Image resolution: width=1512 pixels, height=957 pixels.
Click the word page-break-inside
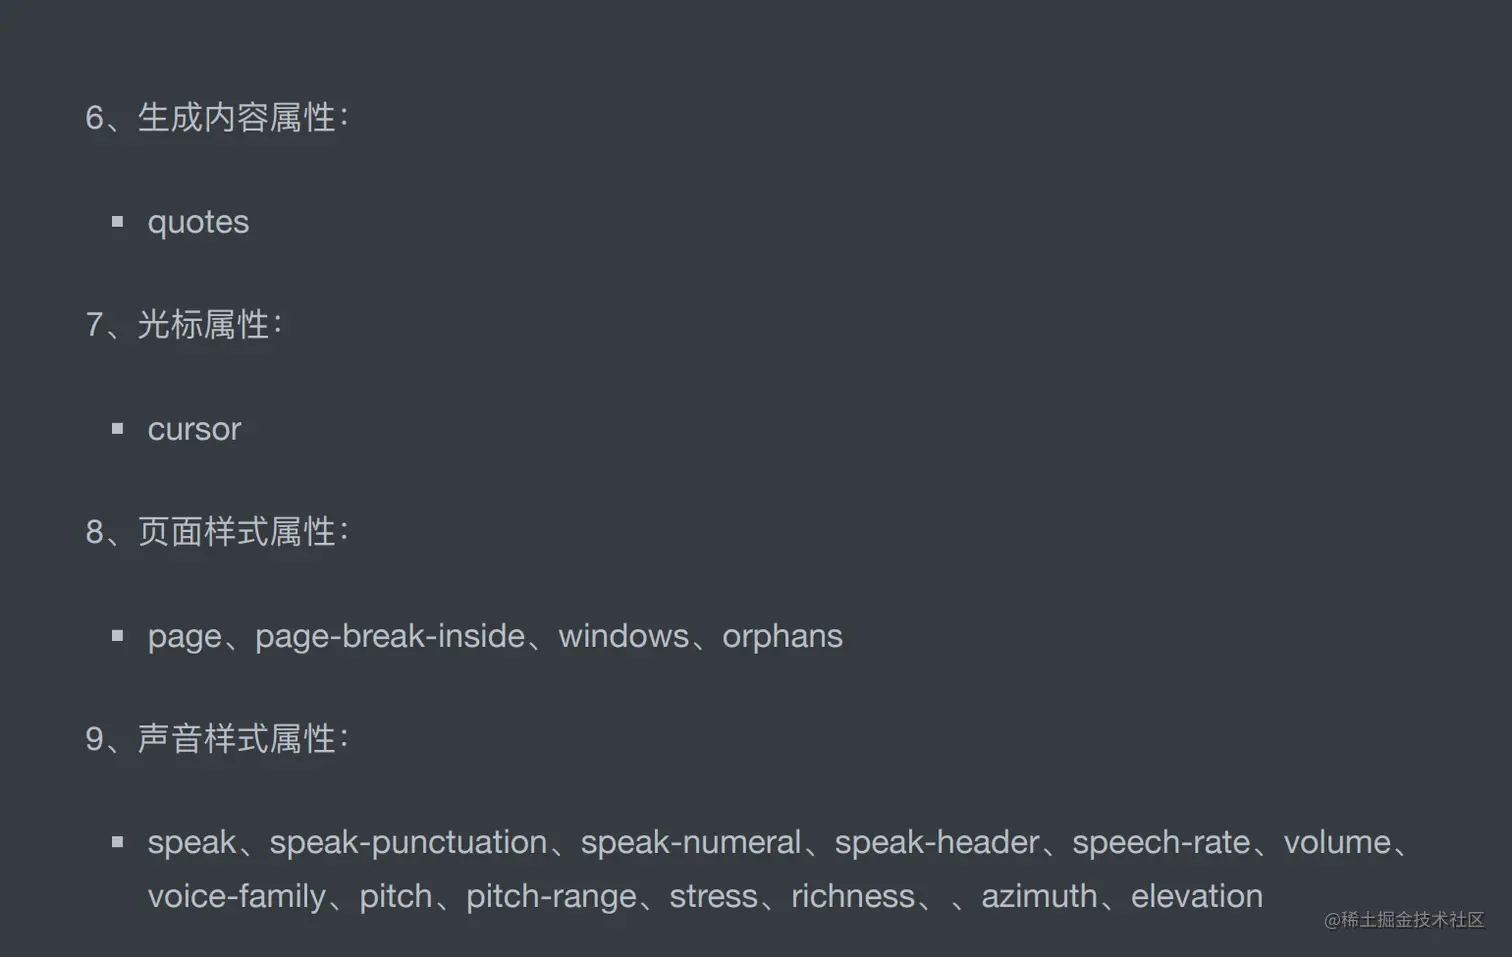(x=390, y=636)
